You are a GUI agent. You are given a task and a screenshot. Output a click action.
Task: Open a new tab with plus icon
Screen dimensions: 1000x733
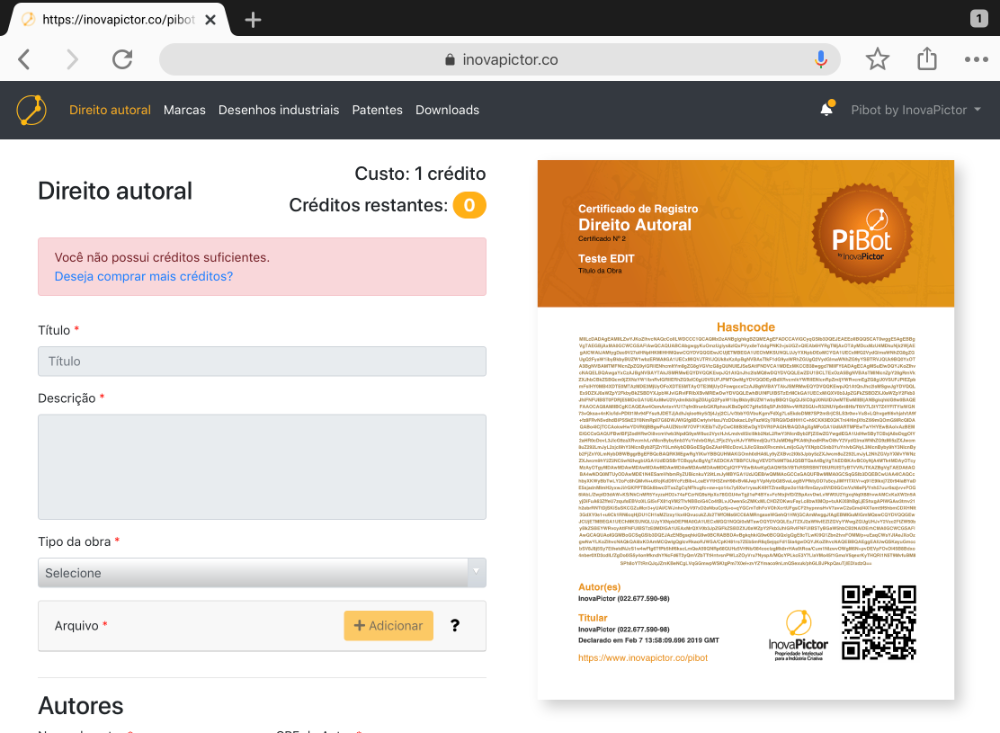pos(253,20)
